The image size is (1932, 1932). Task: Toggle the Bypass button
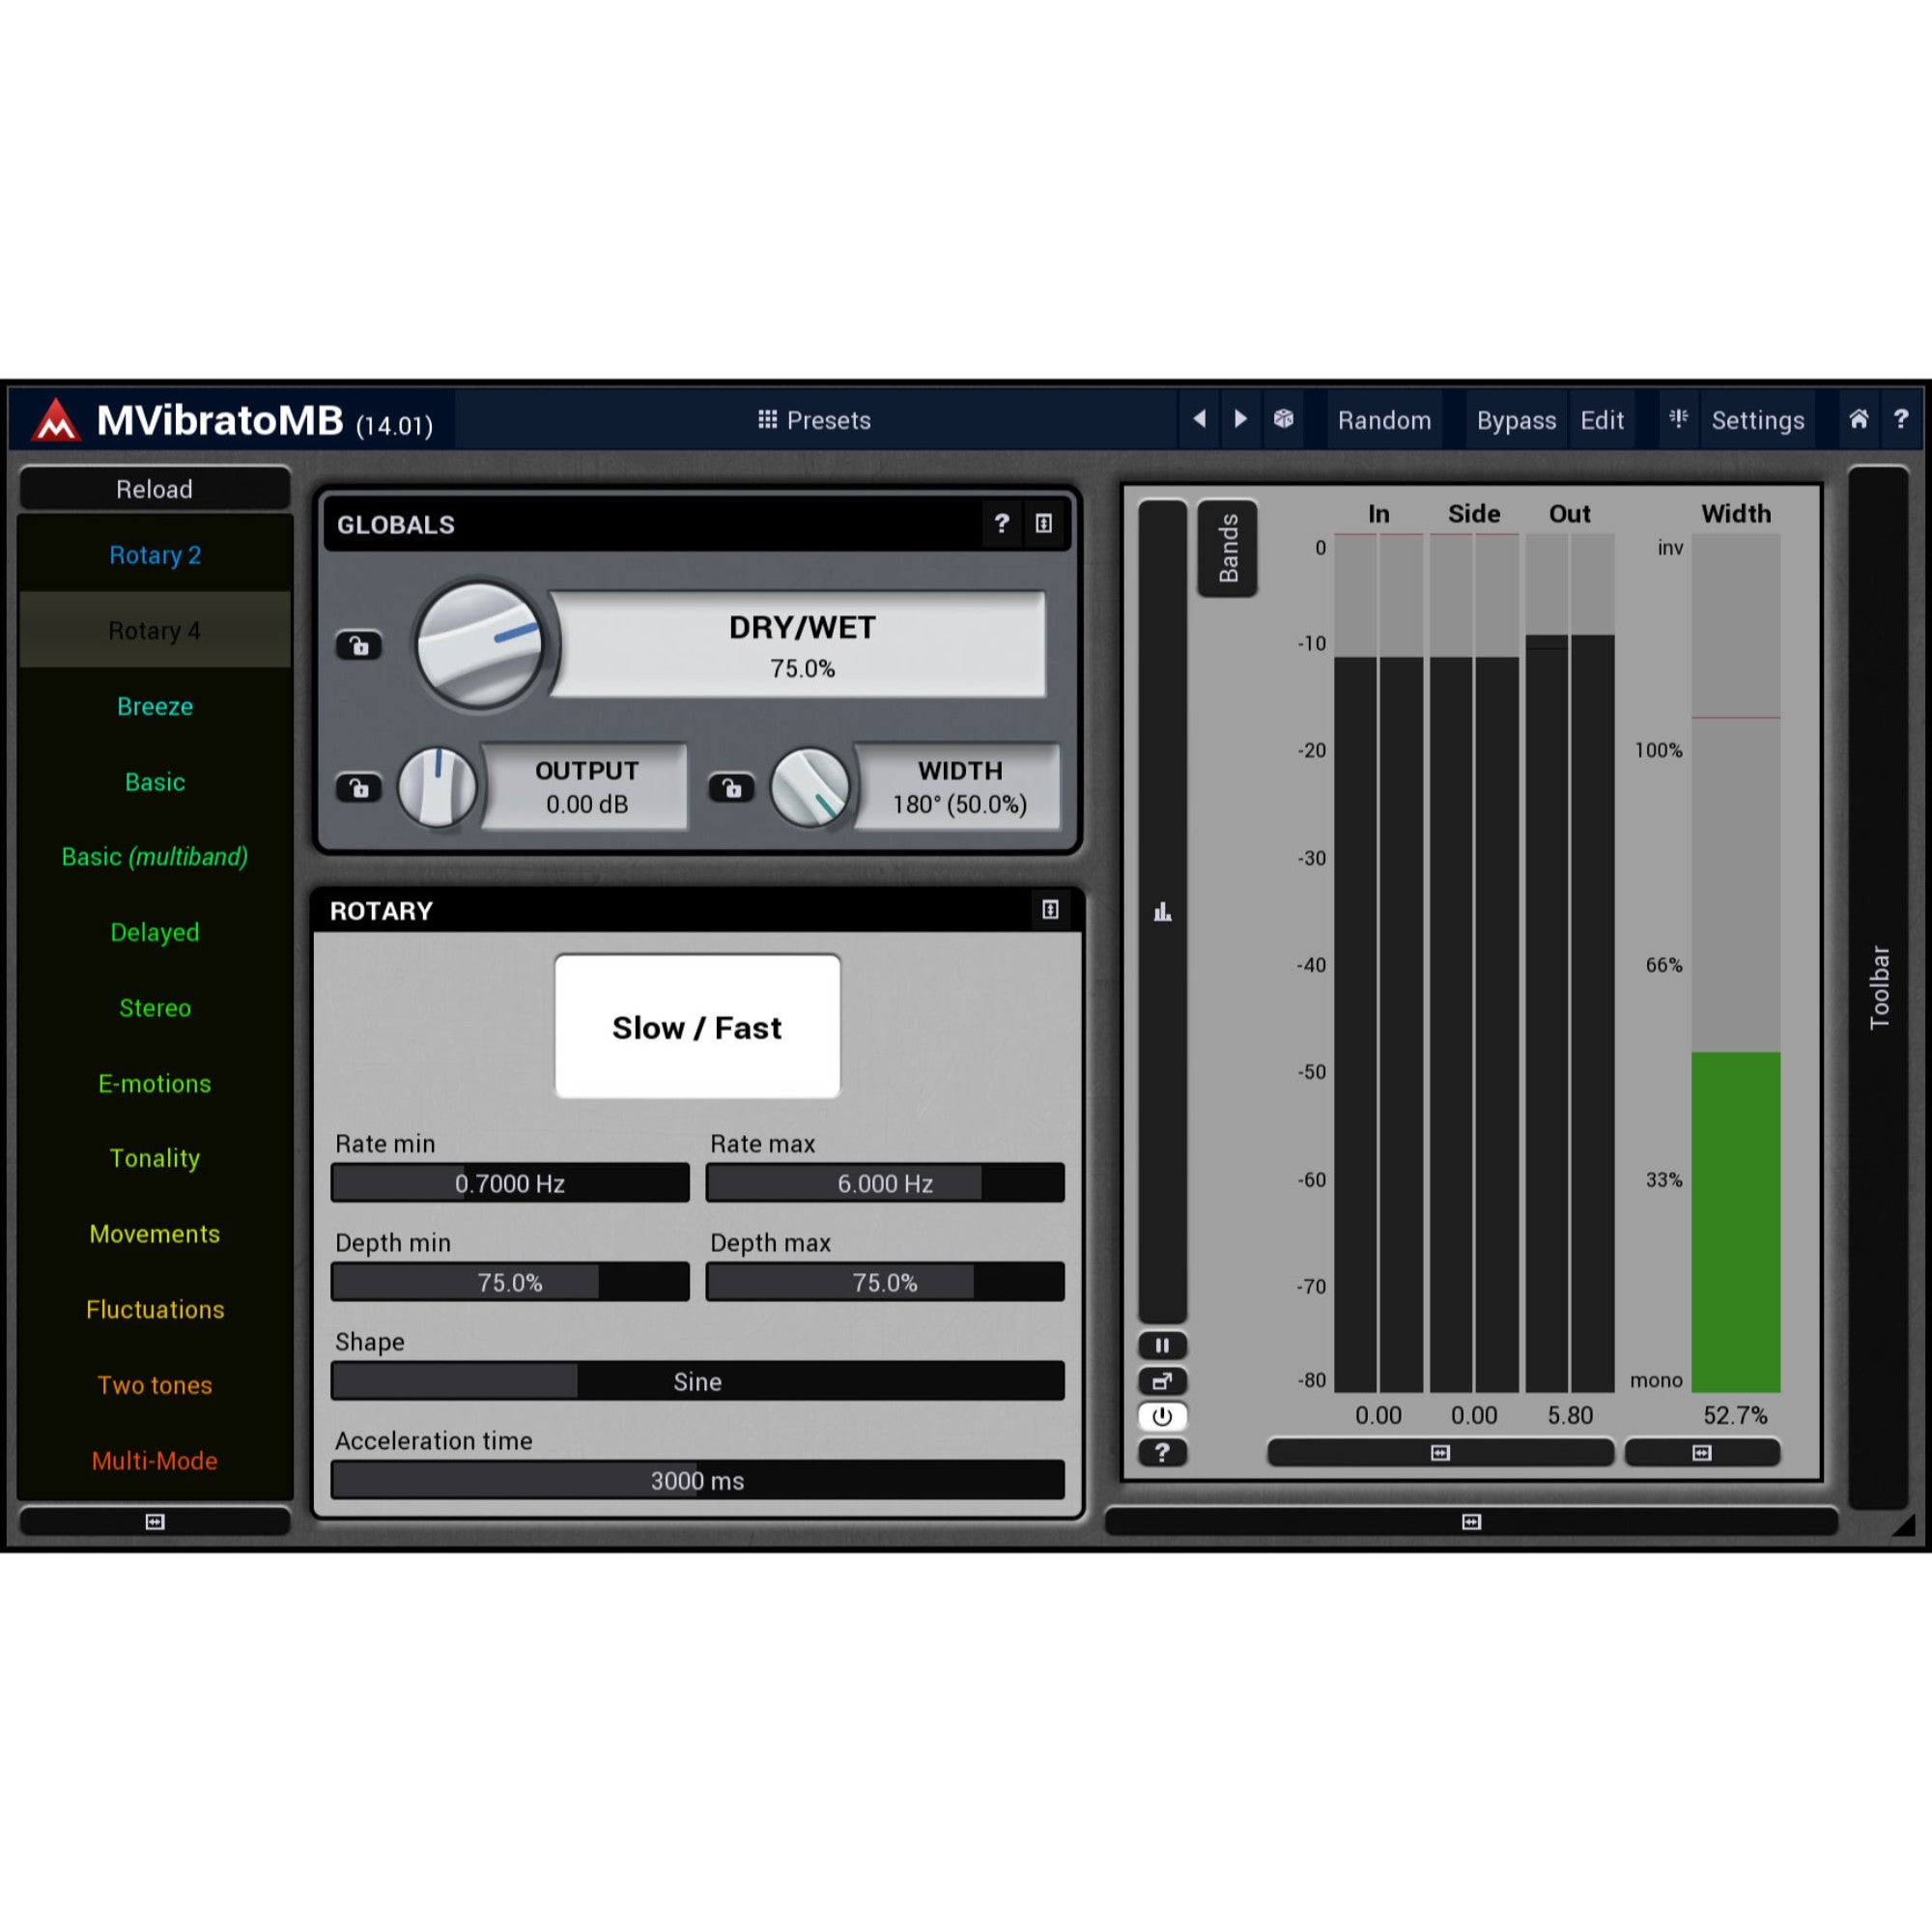pyautogui.click(x=1516, y=420)
